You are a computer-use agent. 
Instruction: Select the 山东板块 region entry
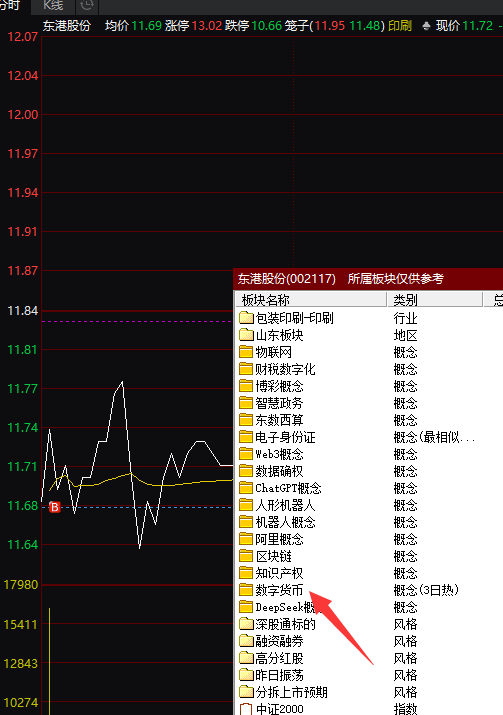[x=279, y=335]
